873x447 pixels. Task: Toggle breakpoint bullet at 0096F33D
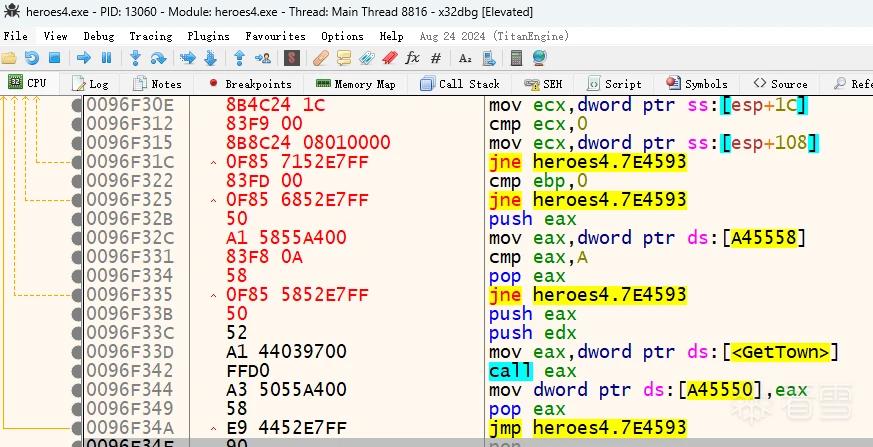(77, 352)
